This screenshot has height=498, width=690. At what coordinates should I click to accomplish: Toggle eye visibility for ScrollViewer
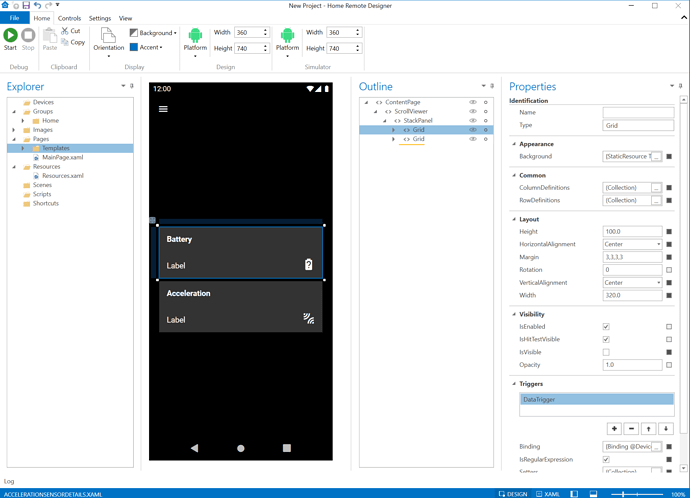pyautogui.click(x=473, y=111)
